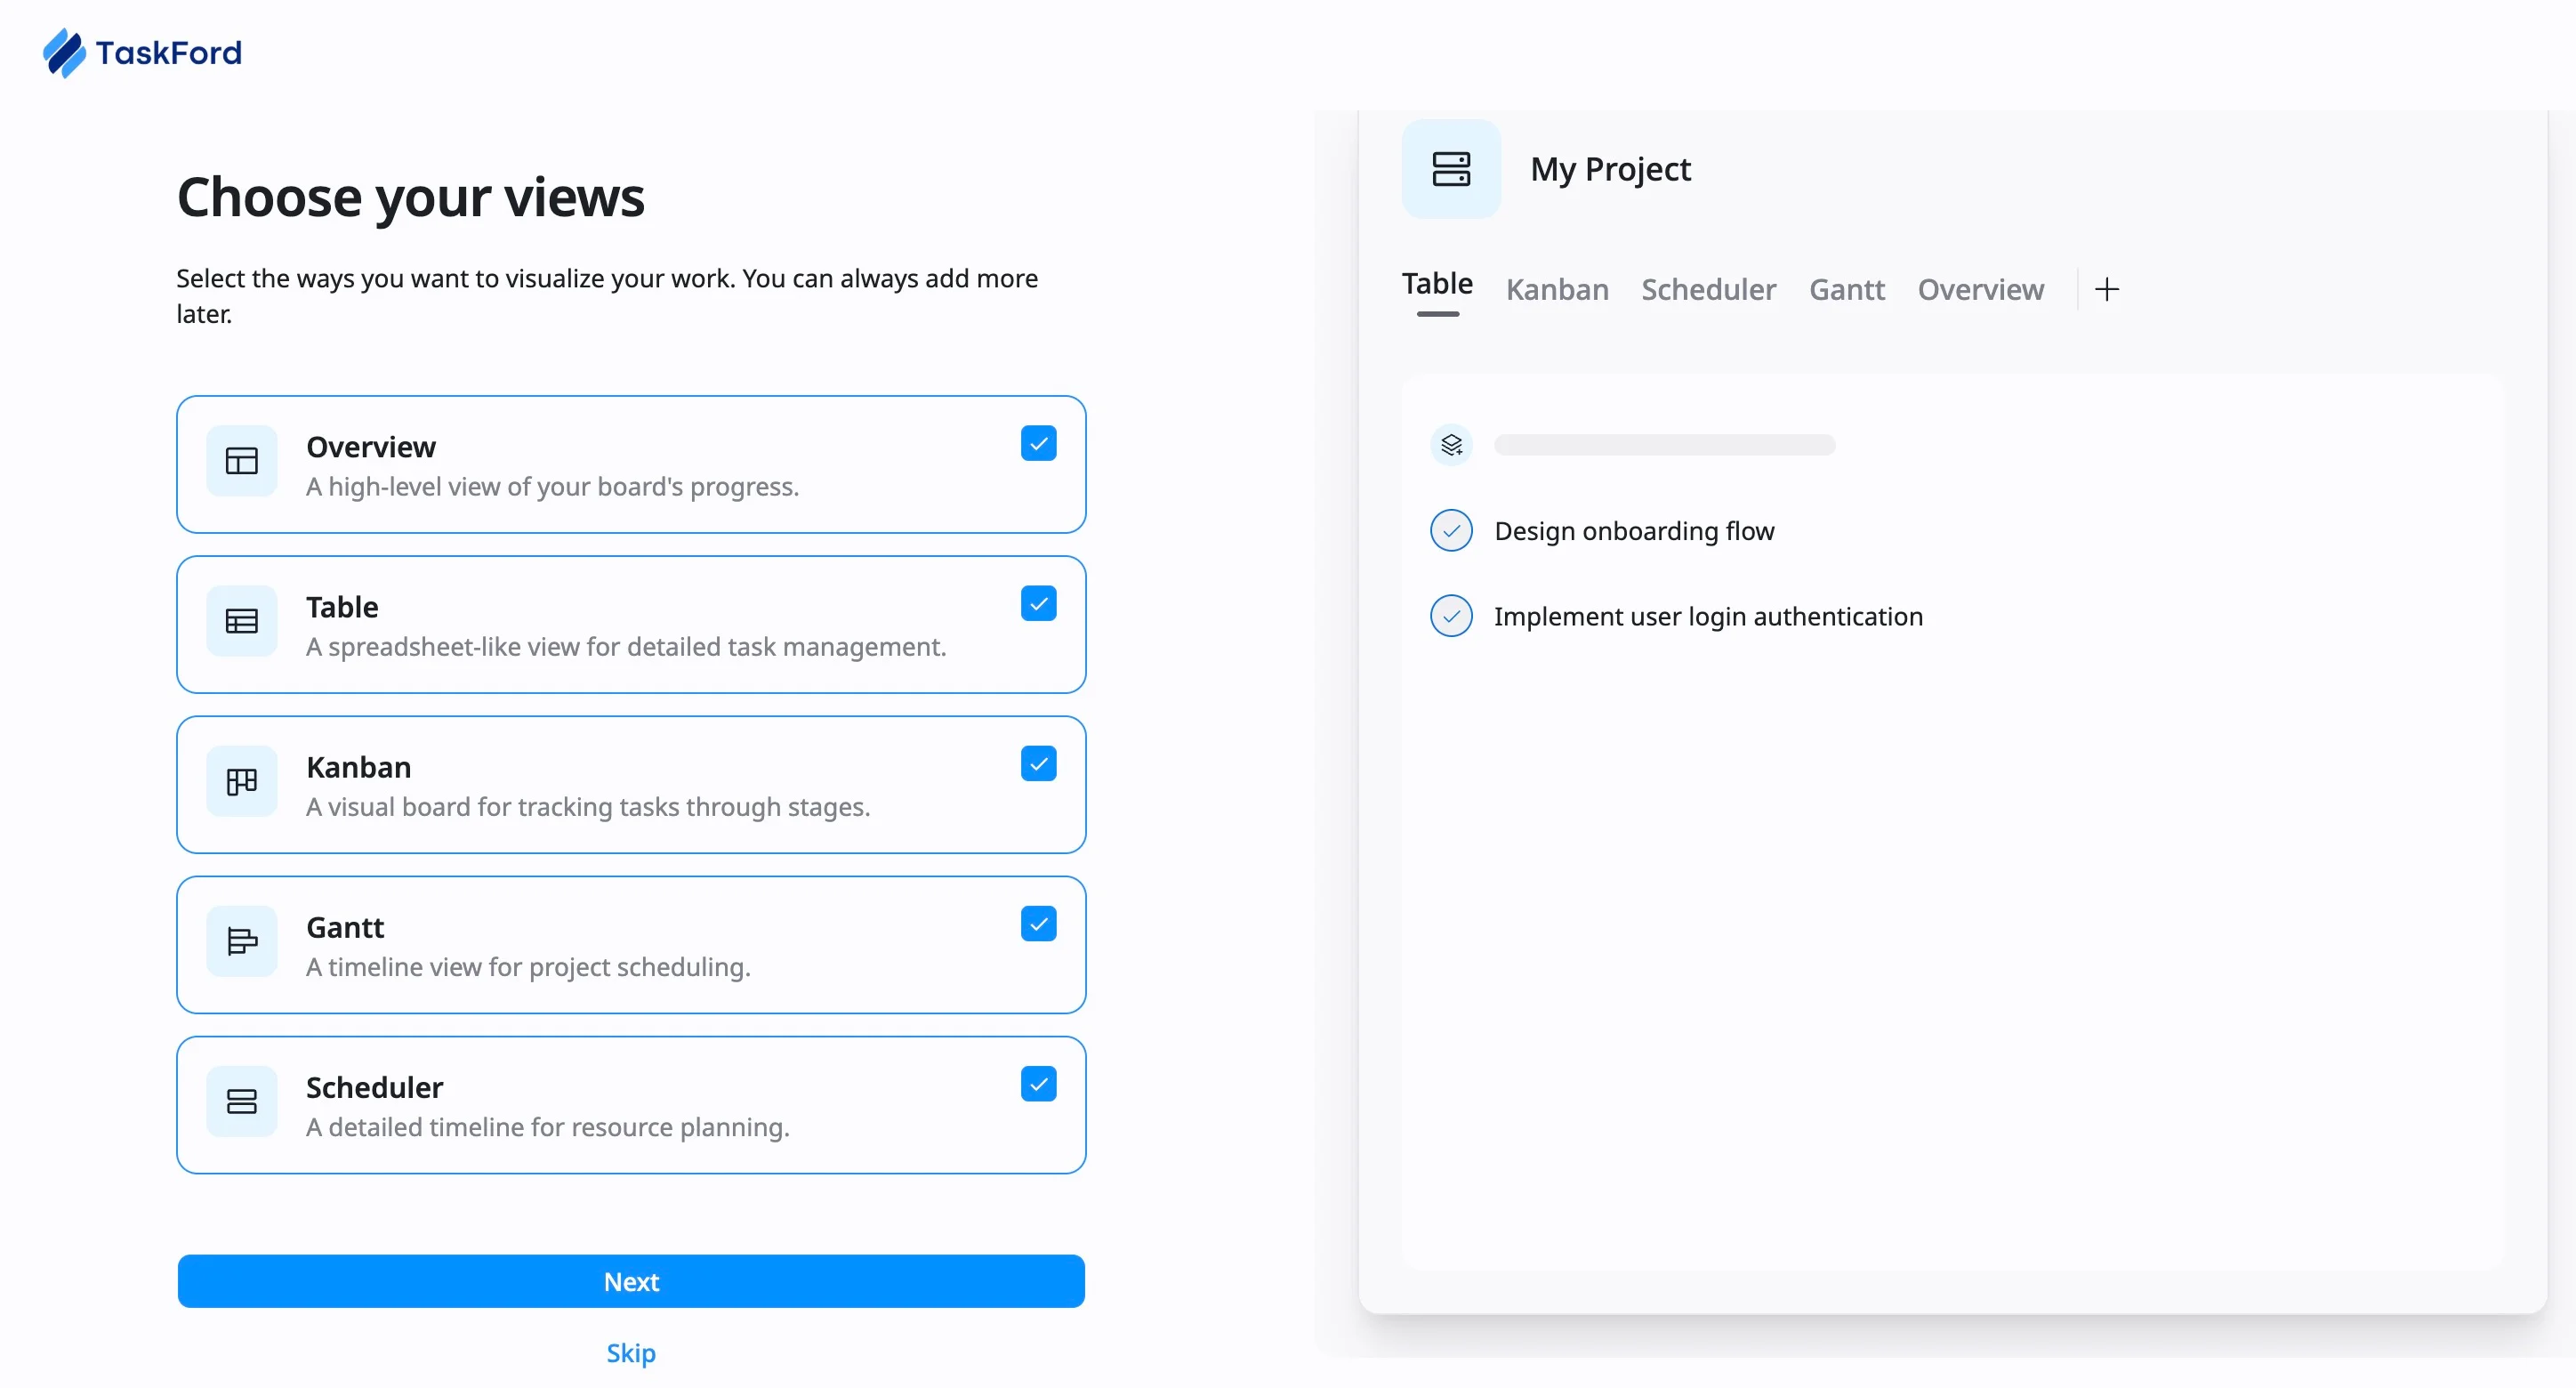Click the Overview card title
2576x1388 pixels.
pos(371,447)
